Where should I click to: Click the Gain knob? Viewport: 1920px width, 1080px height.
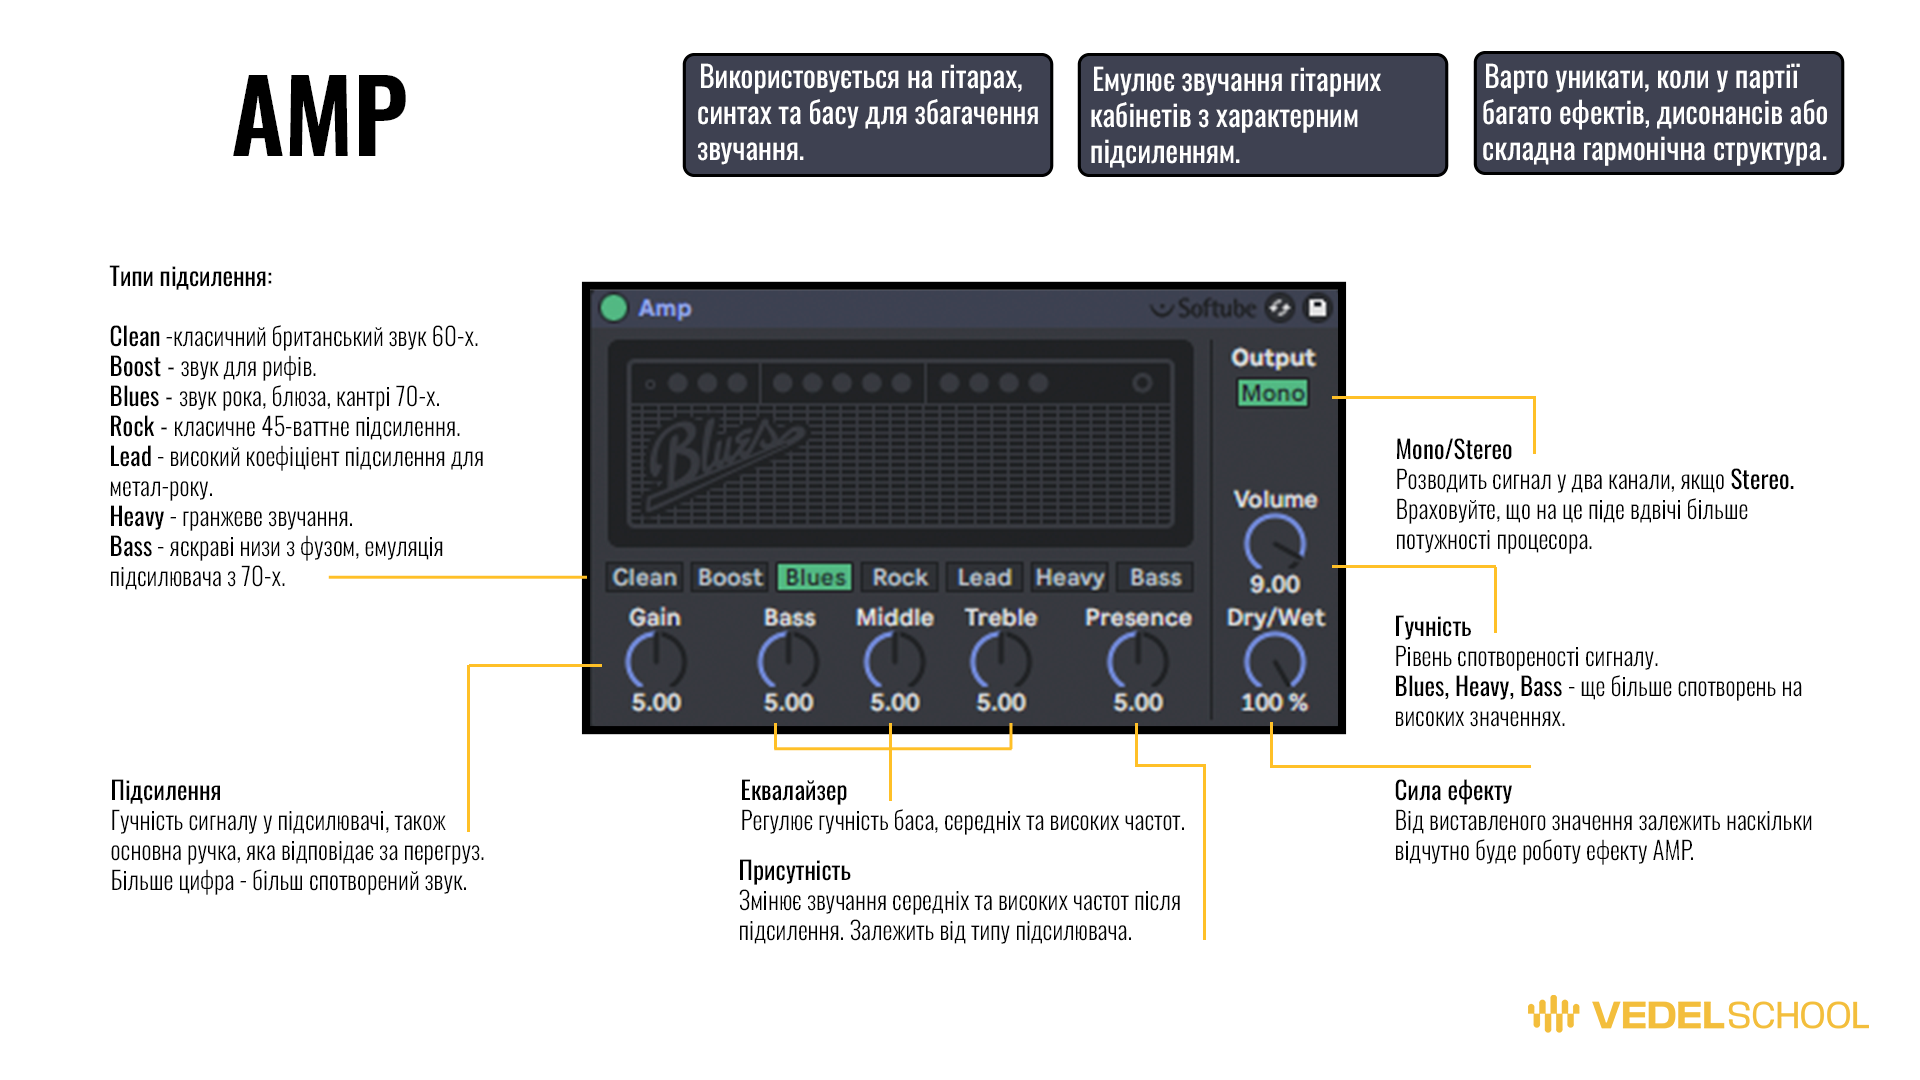[655, 661]
